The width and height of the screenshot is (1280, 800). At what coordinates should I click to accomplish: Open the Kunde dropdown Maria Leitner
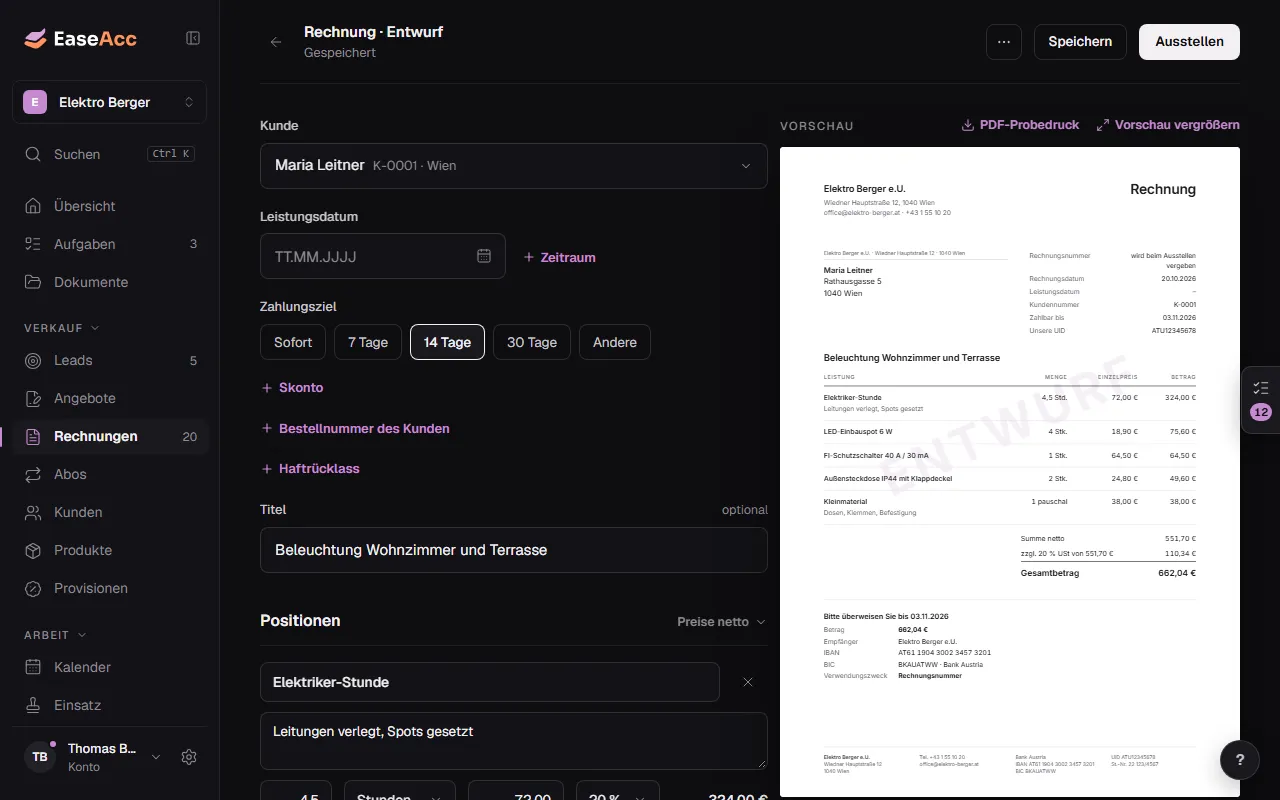[x=514, y=166]
